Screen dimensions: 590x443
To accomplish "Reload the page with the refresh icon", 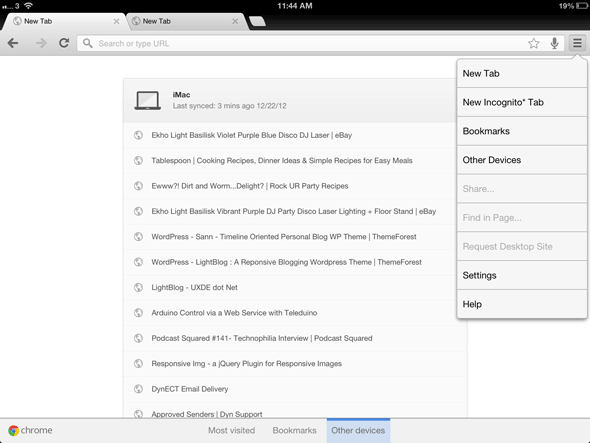I will (64, 43).
